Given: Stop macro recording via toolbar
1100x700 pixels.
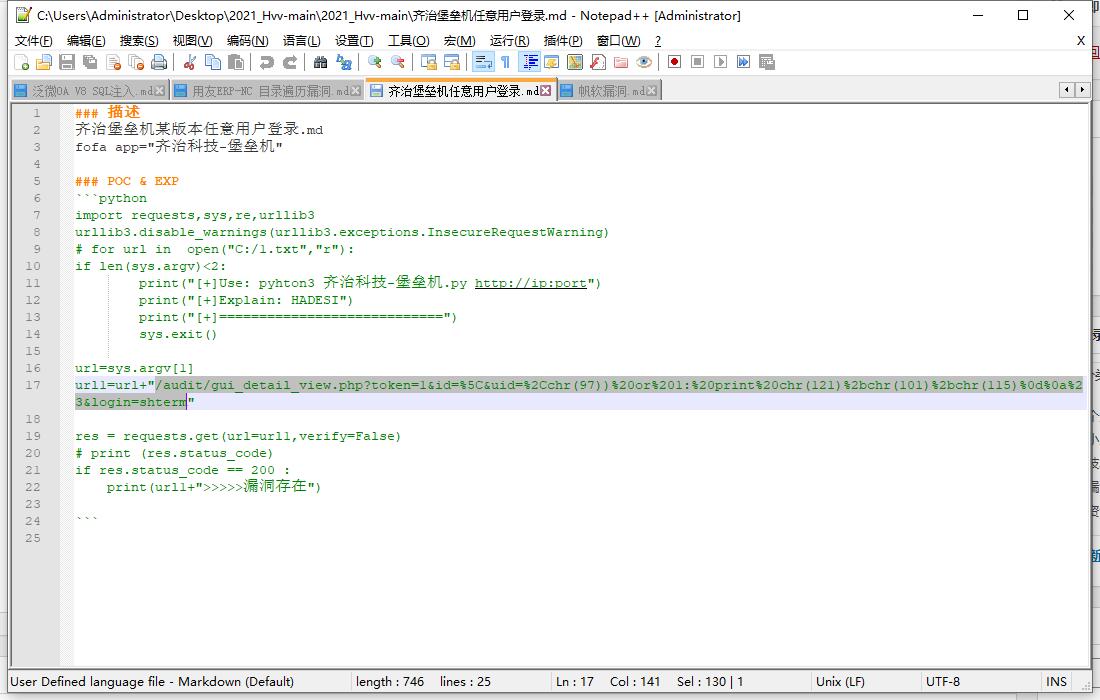Looking at the screenshot, I should (697, 62).
